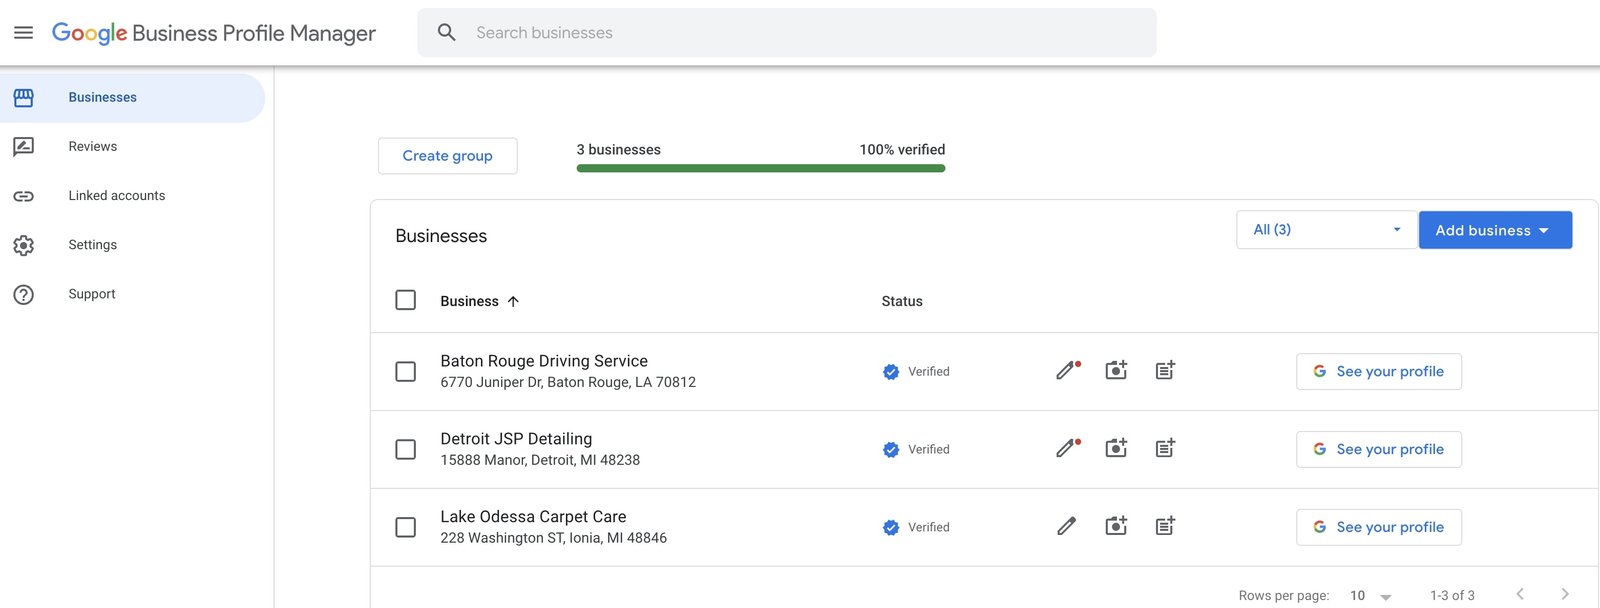1600x608 pixels.
Task: Click the Create group button
Action: (447, 156)
